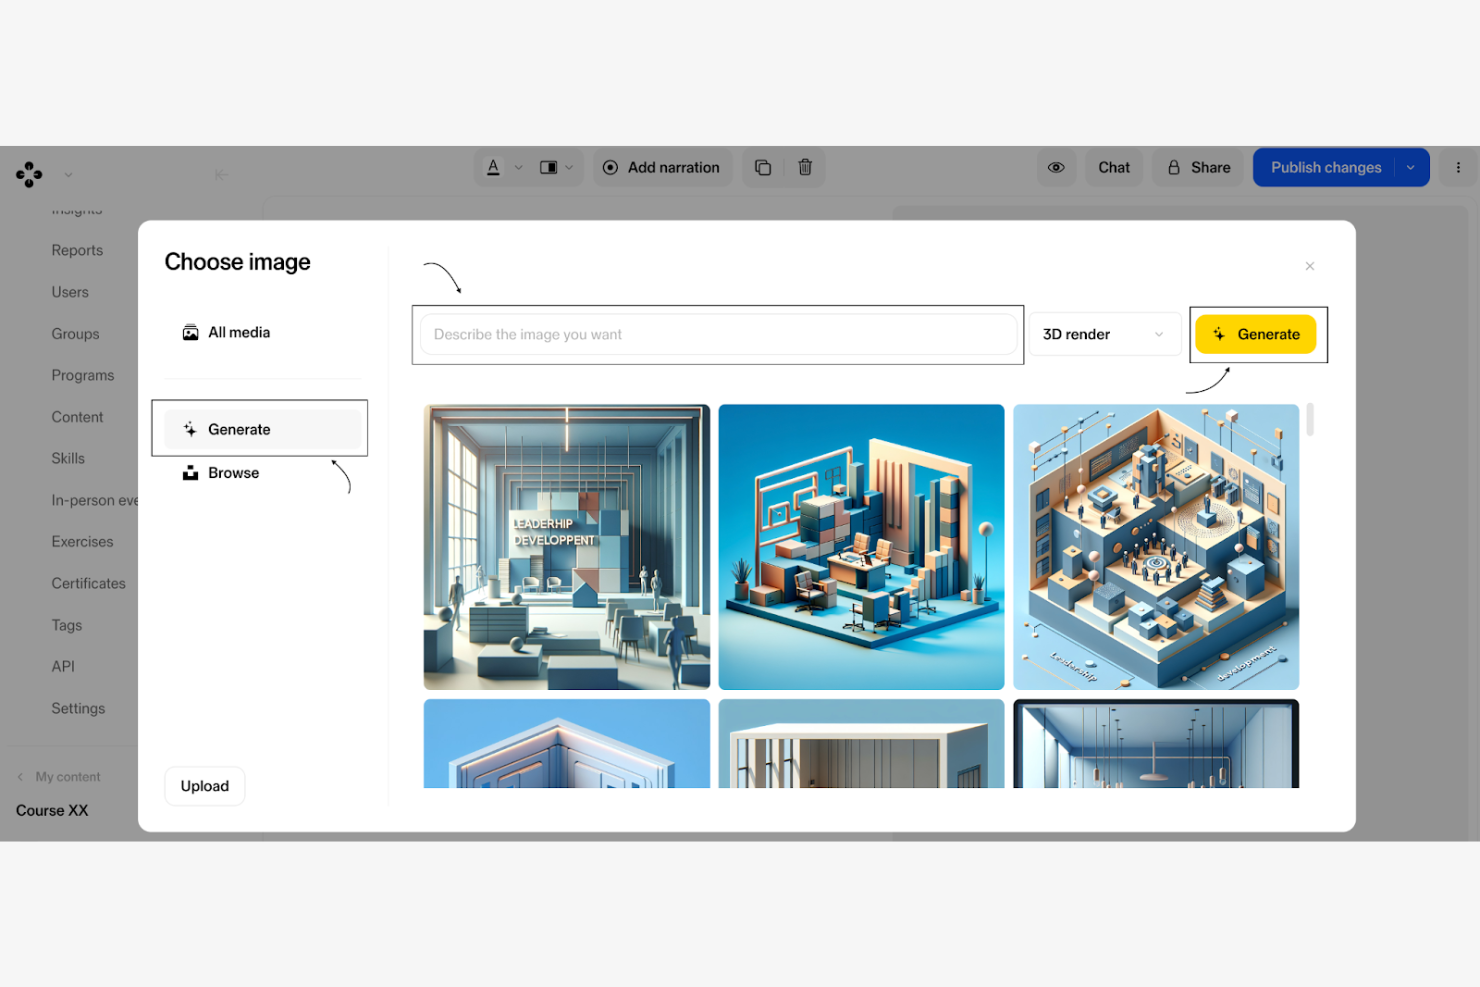Click the text color A icon

tap(493, 167)
